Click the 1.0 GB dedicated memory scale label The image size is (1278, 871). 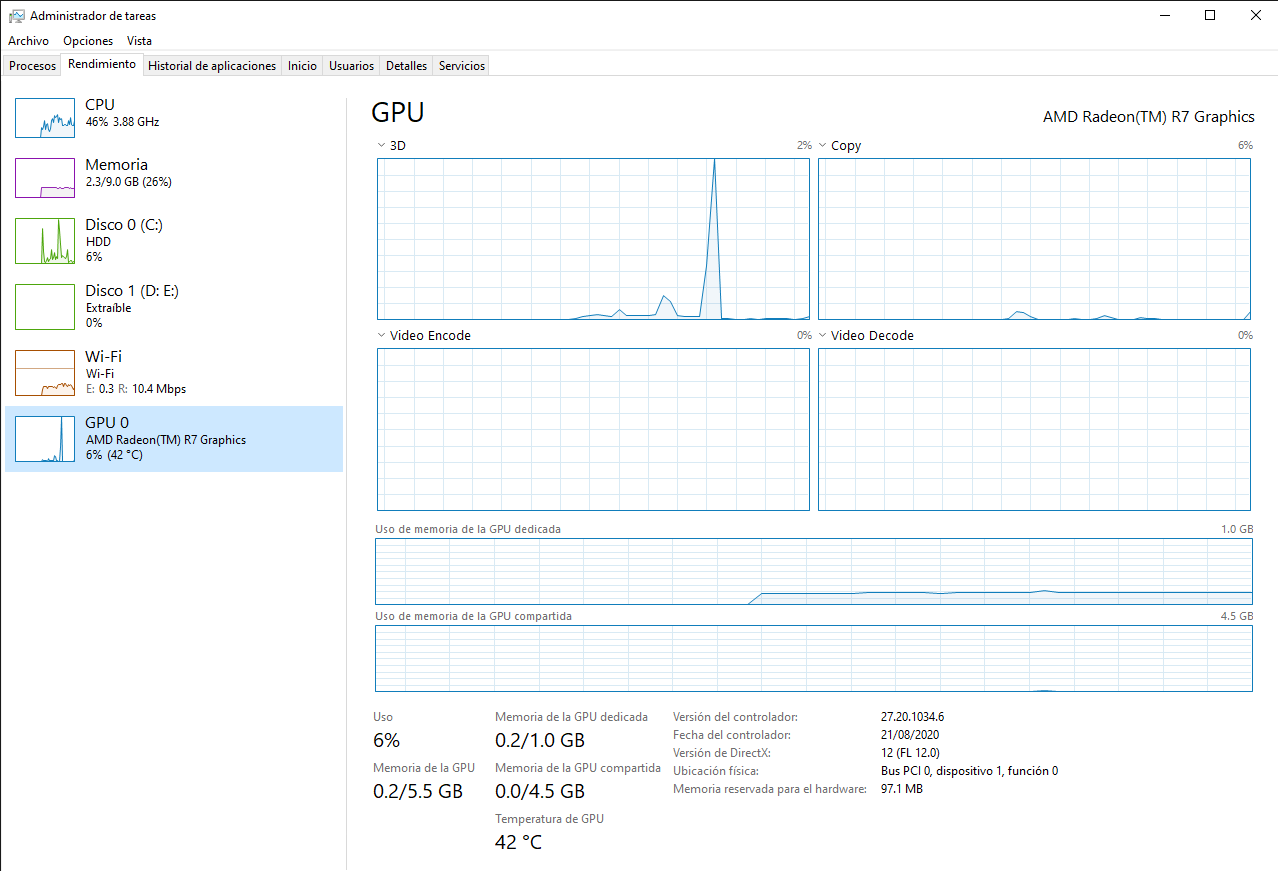(x=1237, y=529)
